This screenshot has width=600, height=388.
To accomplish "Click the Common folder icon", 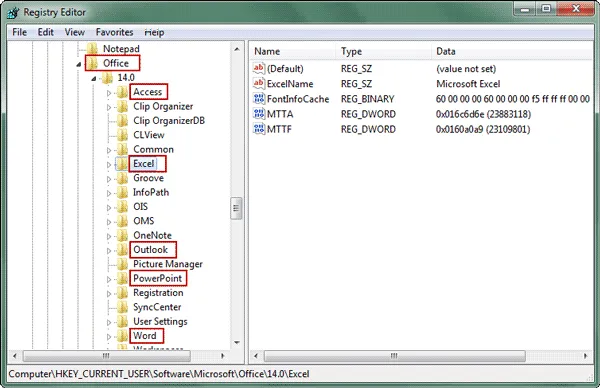I will (x=122, y=149).
